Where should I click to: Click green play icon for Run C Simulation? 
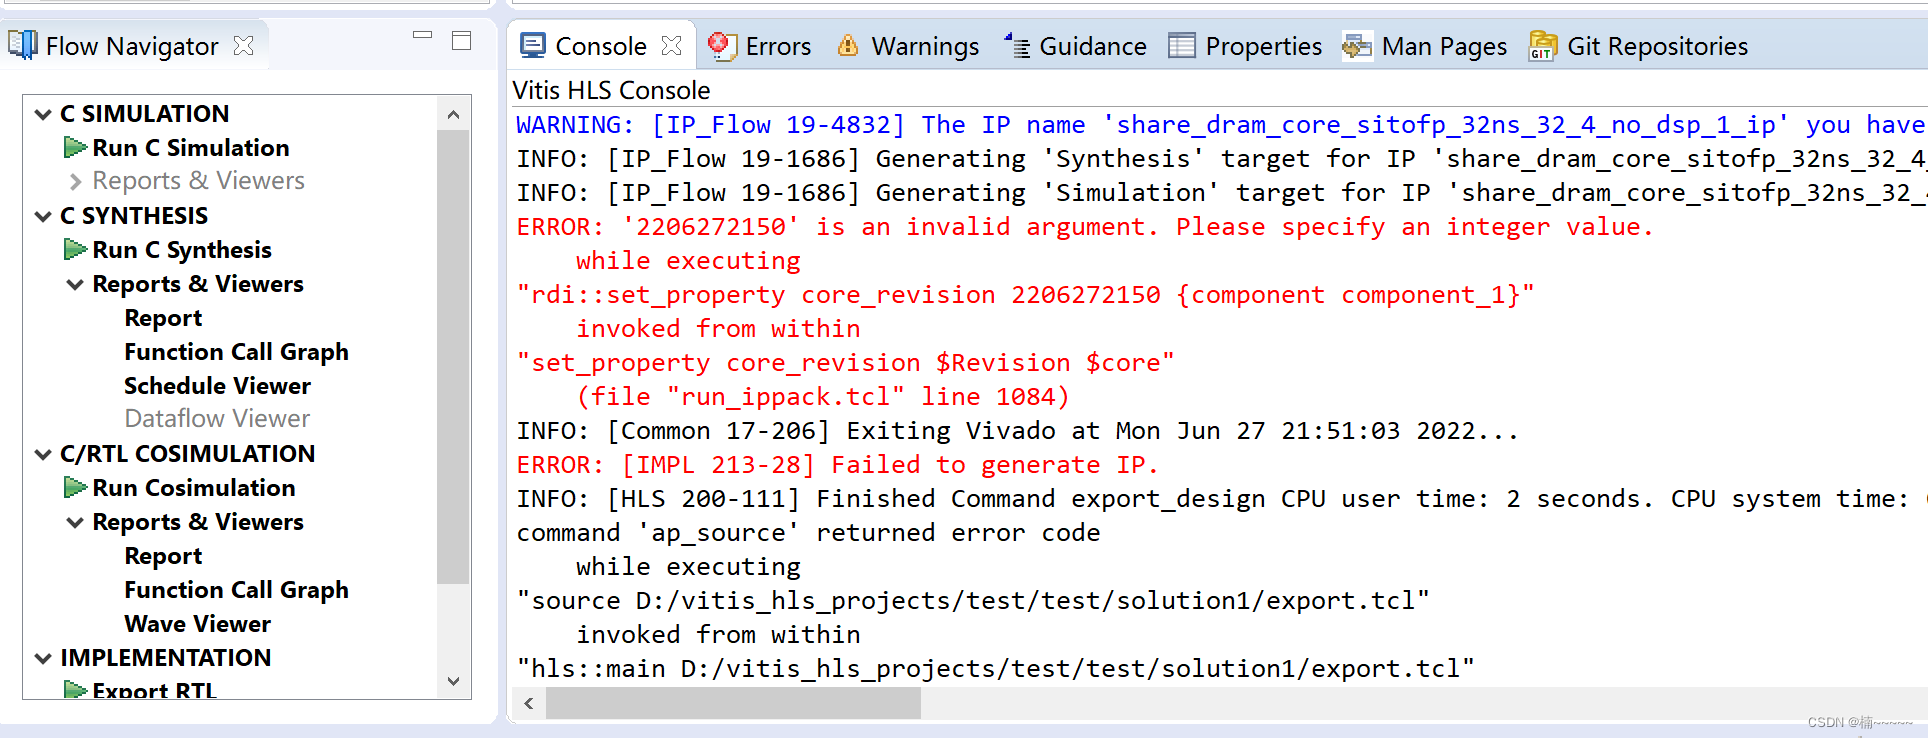tap(75, 147)
